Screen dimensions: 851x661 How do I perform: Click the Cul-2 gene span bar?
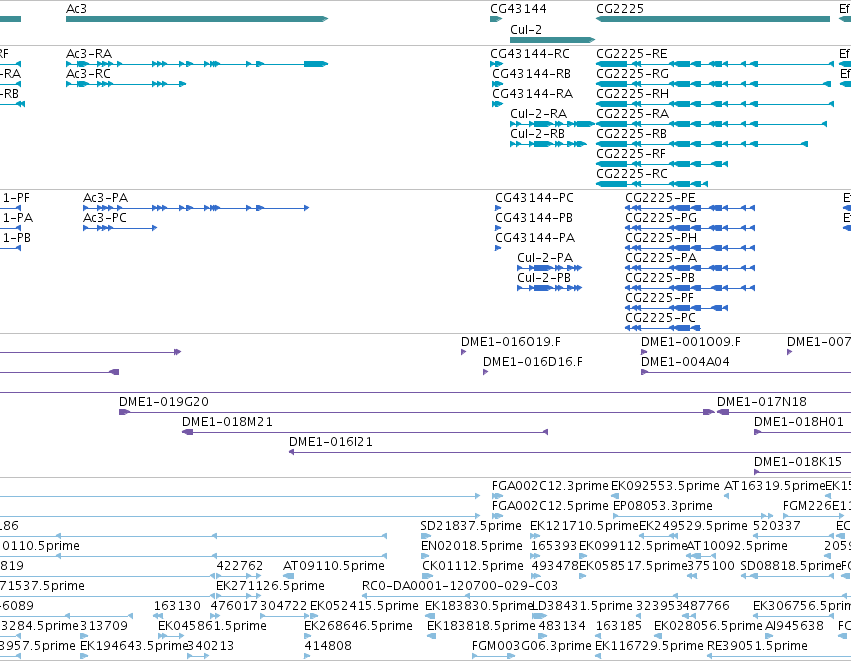(x=552, y=40)
